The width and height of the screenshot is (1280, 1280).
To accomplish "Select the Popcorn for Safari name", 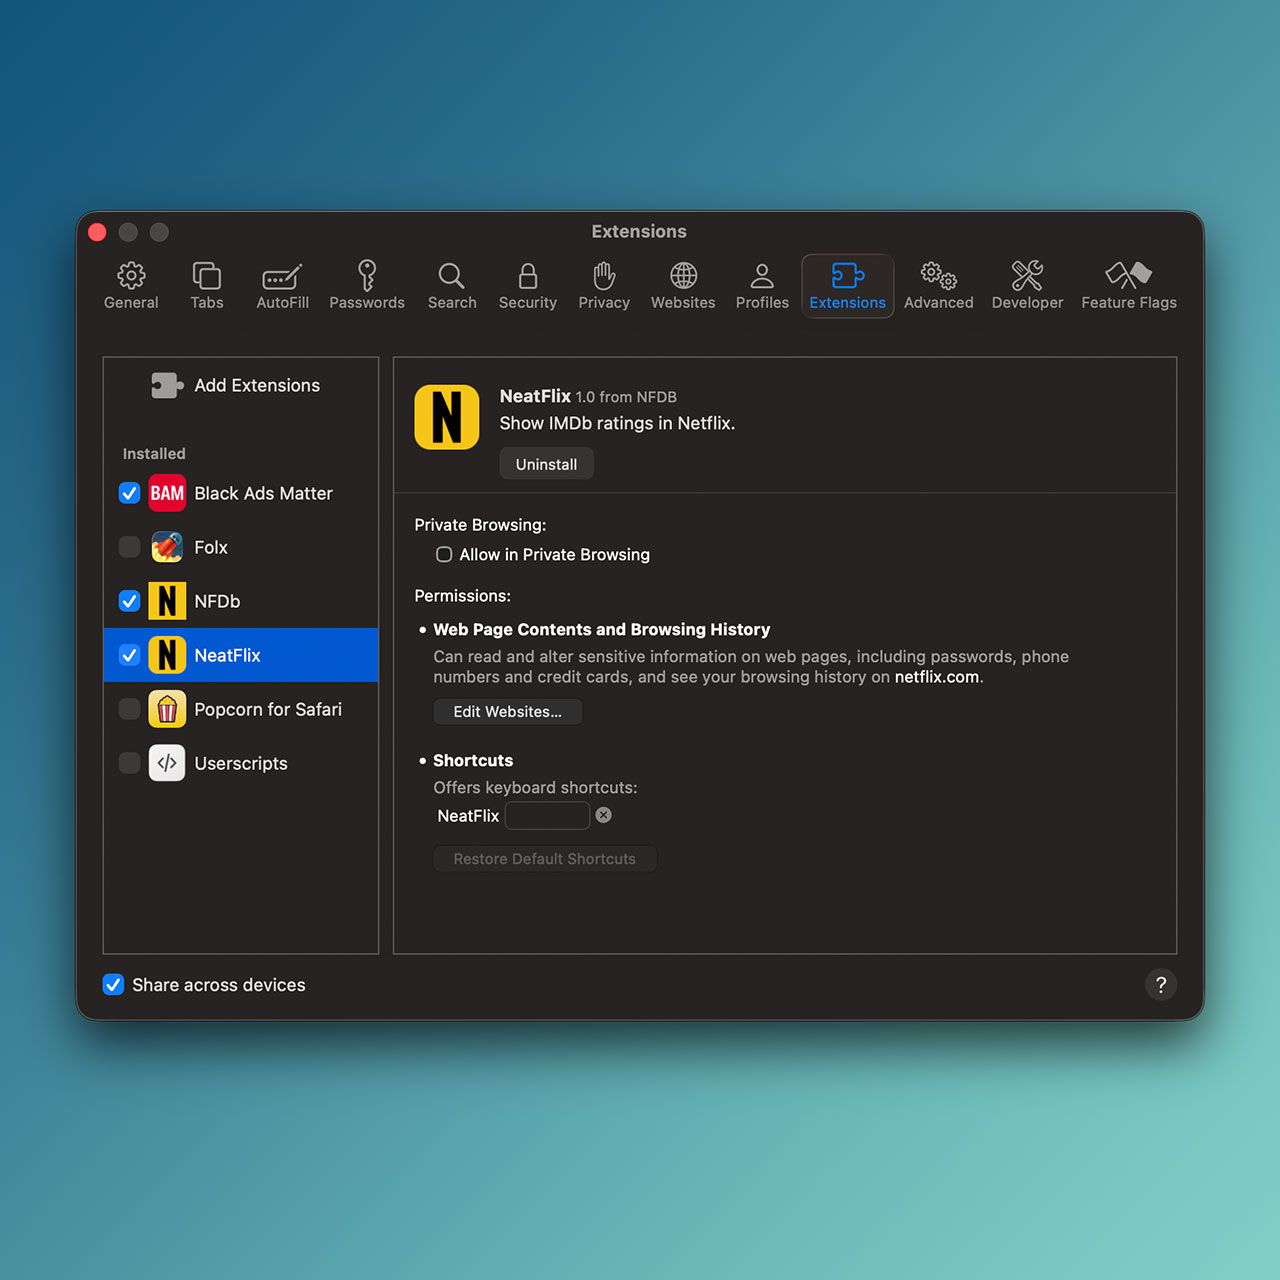I will coord(268,709).
